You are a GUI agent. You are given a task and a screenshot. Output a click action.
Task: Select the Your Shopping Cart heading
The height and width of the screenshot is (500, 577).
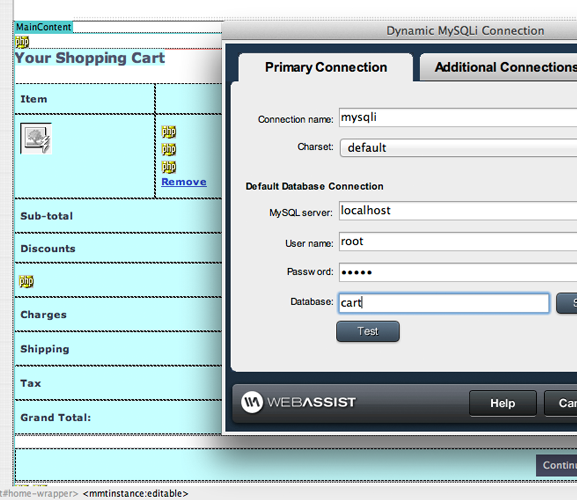click(90, 58)
